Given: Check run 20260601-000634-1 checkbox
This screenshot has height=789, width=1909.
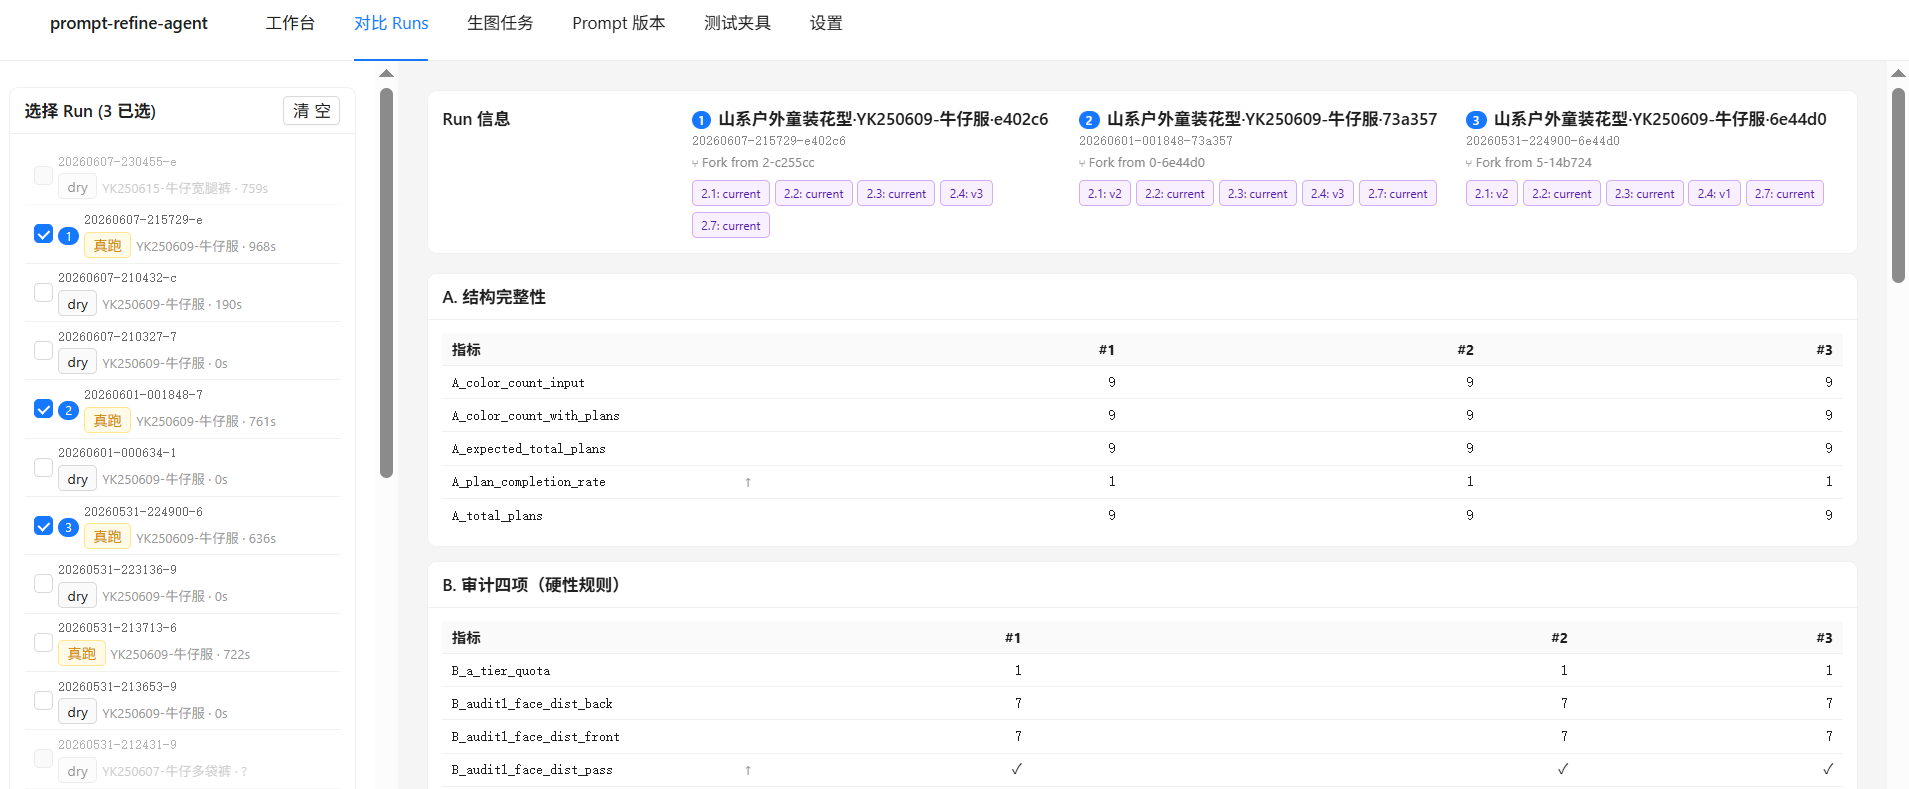Looking at the screenshot, I should click(x=43, y=467).
